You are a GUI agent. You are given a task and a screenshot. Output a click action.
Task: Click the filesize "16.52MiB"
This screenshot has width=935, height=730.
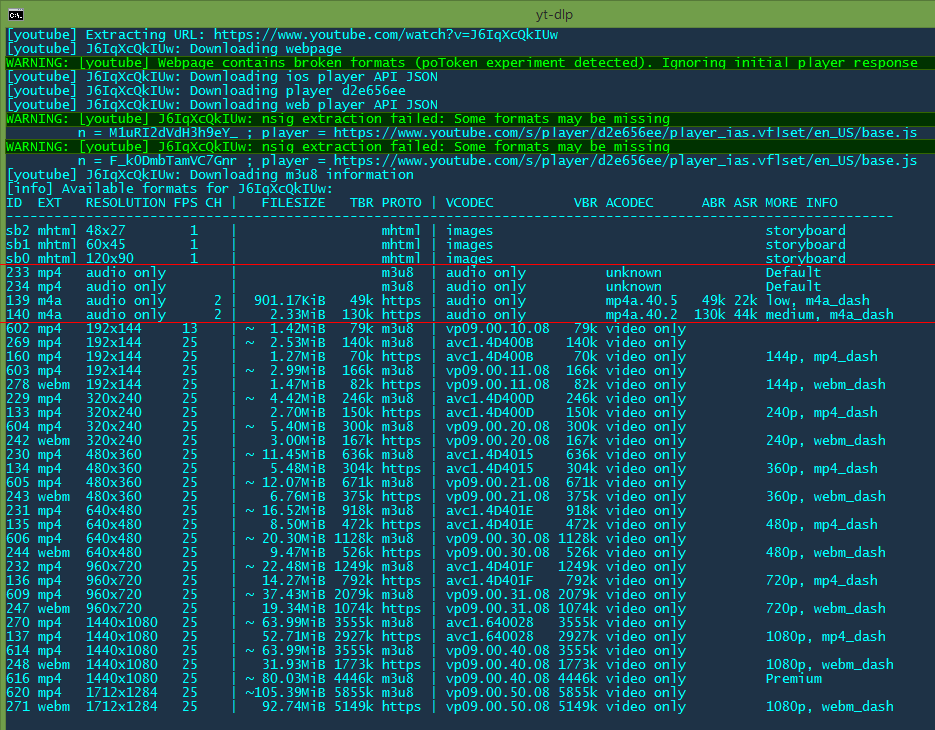click(x=293, y=511)
